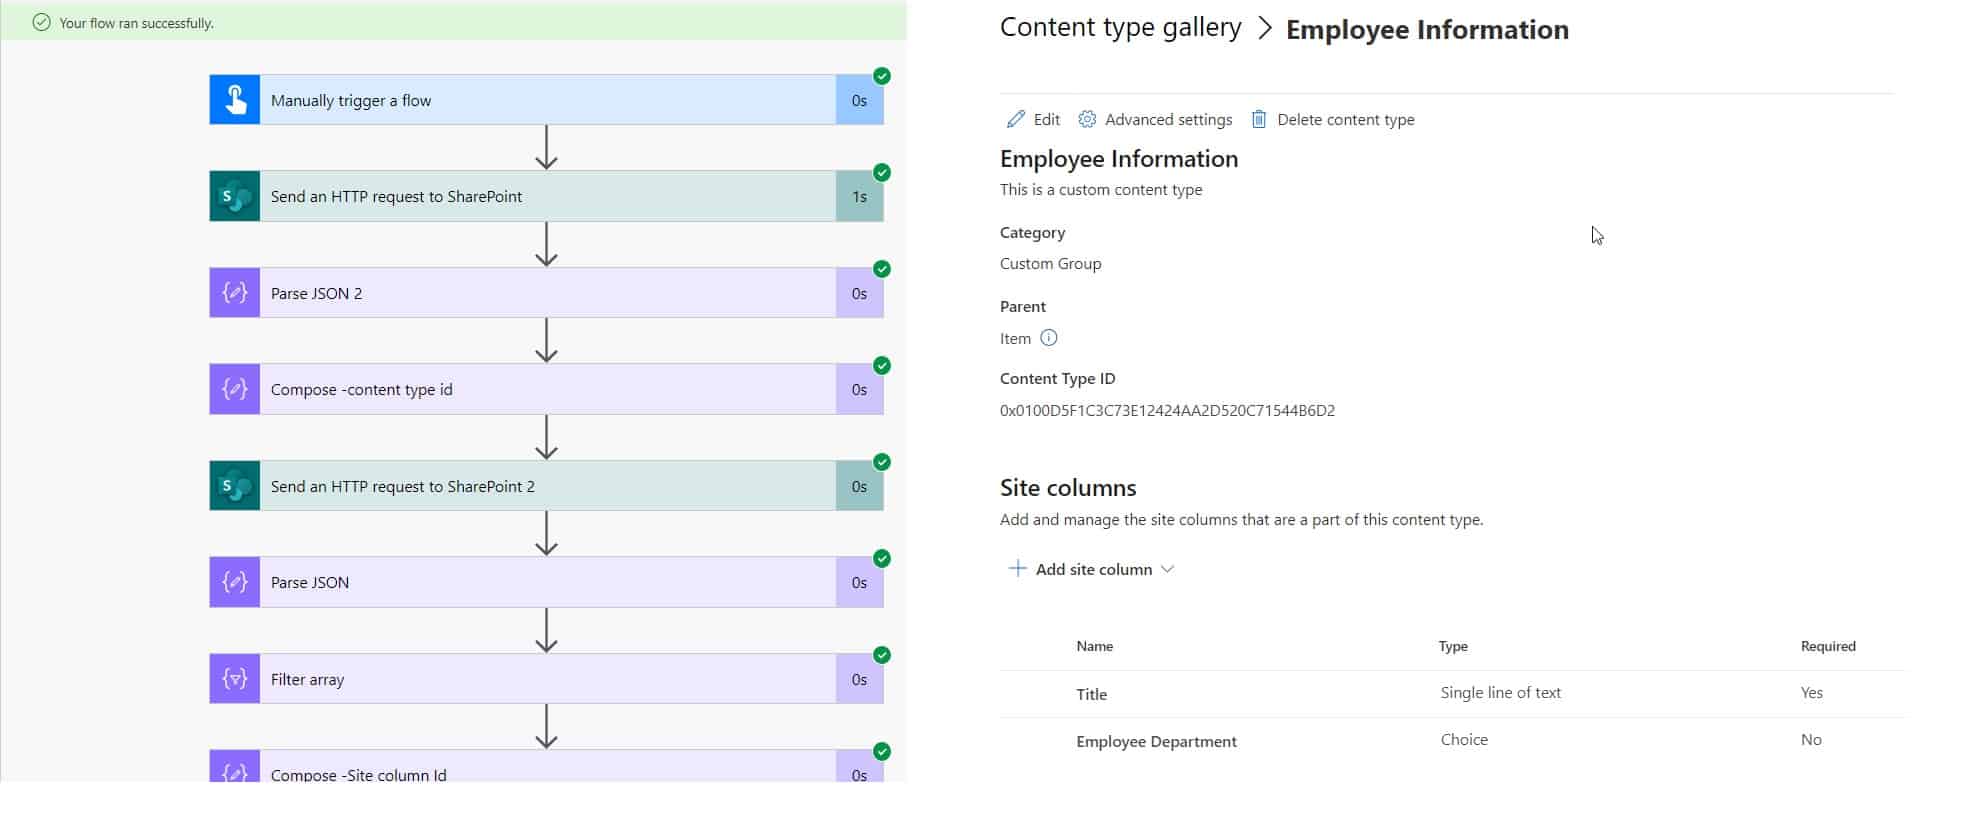
Task: Click the Advanced settings gear icon
Action: 1087,119
